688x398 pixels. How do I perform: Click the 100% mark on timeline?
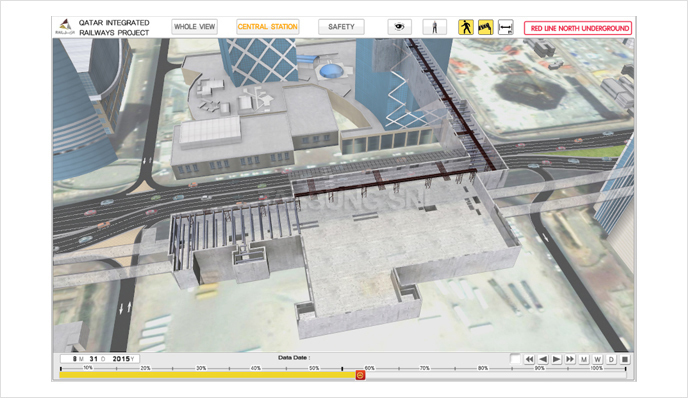[596, 368]
